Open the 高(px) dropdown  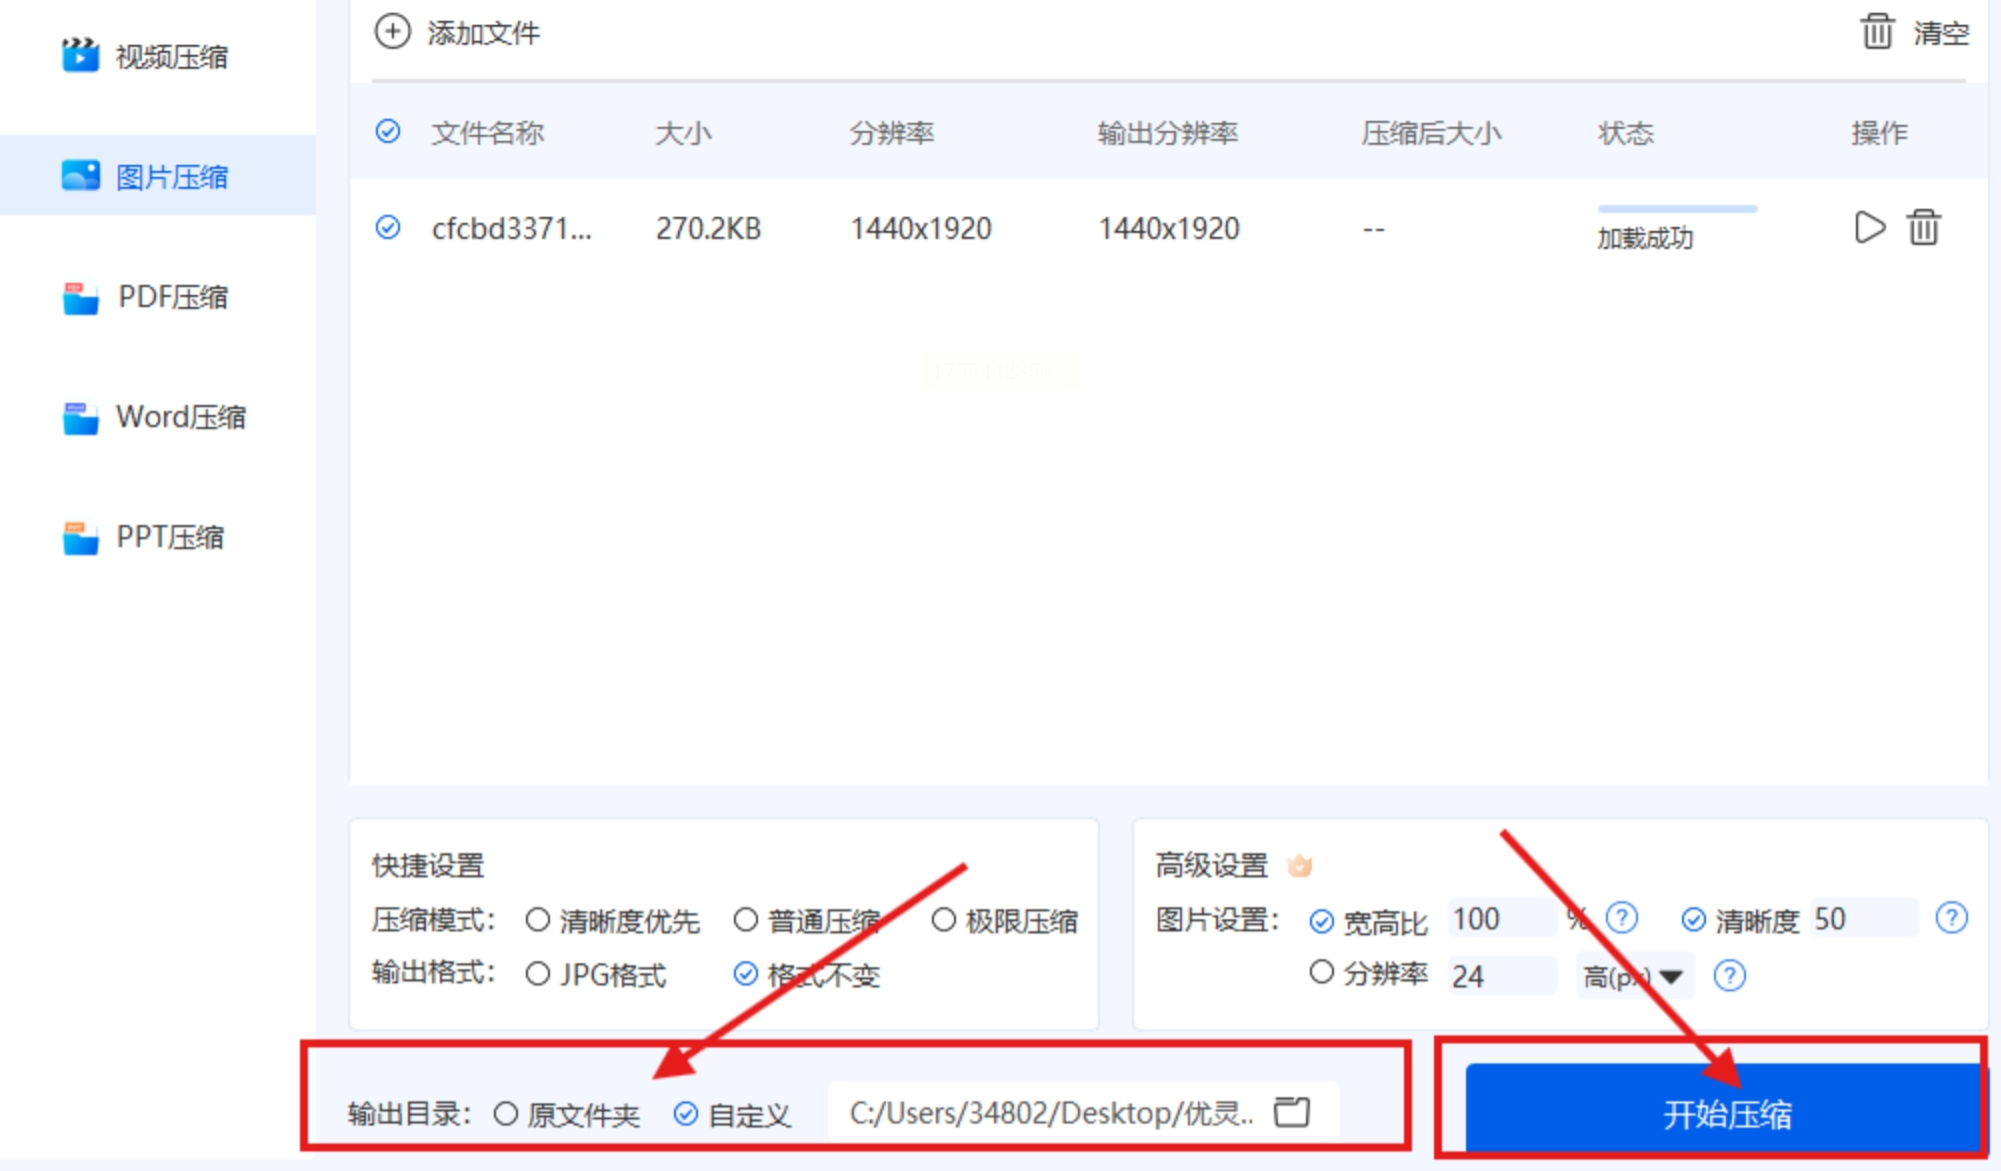click(x=1634, y=976)
